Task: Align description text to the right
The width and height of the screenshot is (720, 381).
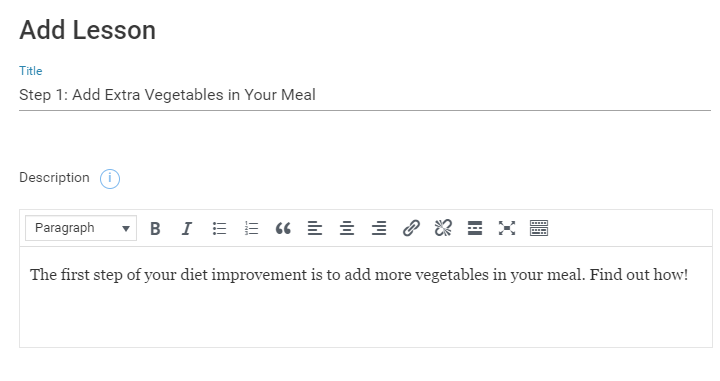Action: coord(379,228)
